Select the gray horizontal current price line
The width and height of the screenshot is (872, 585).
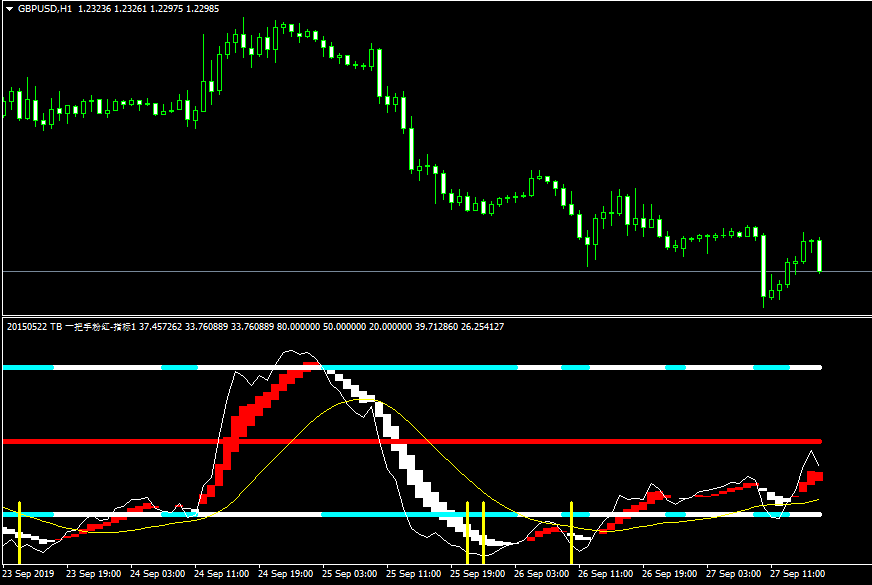click(x=300, y=271)
